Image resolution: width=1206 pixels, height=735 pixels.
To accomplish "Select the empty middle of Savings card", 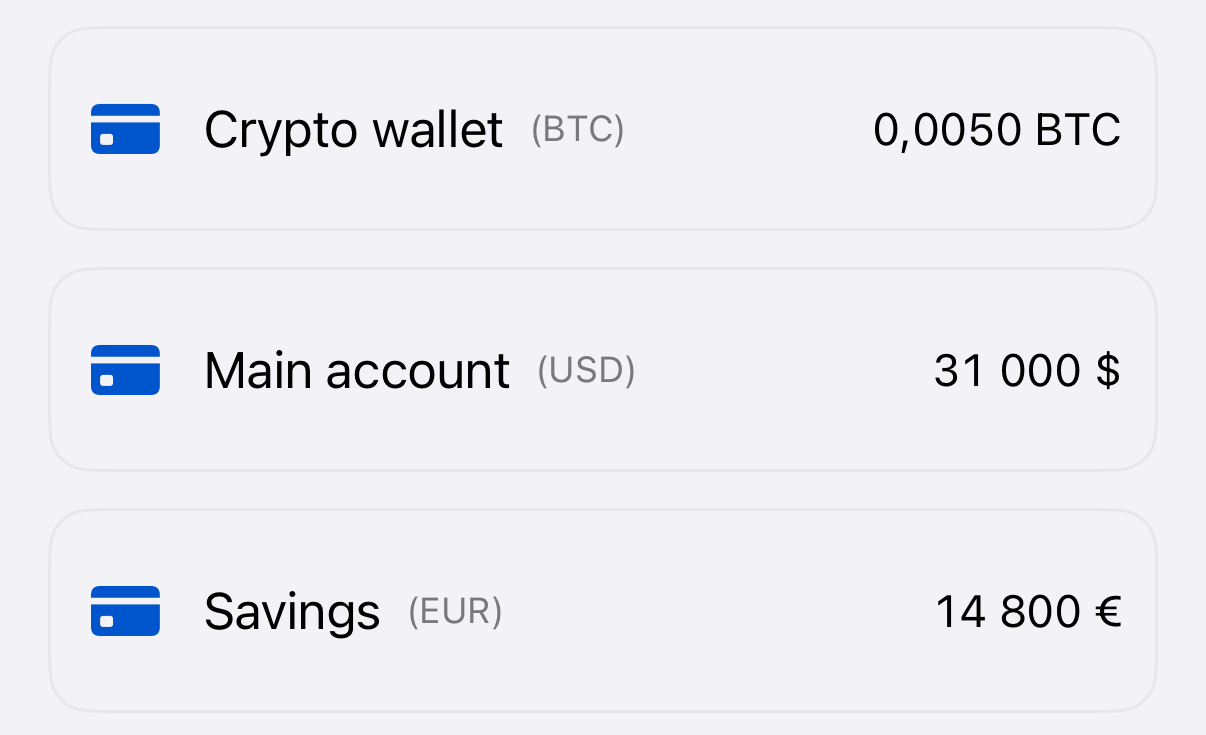I will click(715, 612).
